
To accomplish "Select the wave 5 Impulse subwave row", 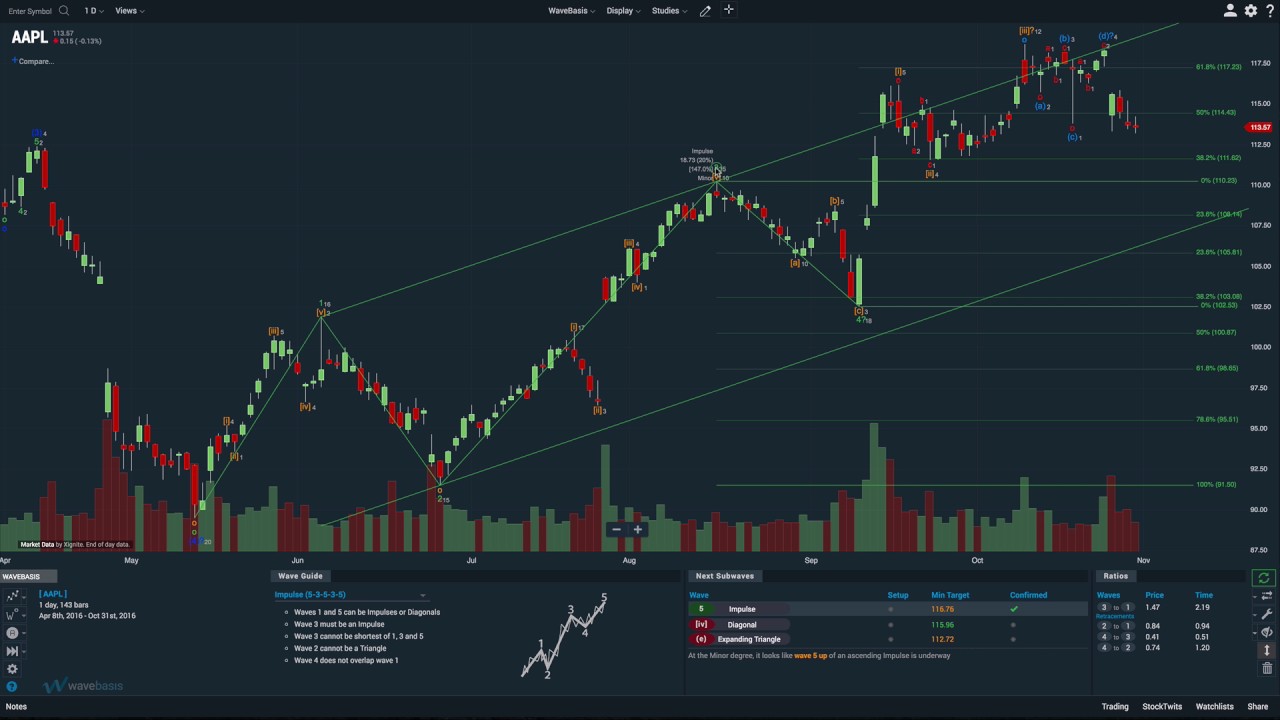I will [x=887, y=609].
